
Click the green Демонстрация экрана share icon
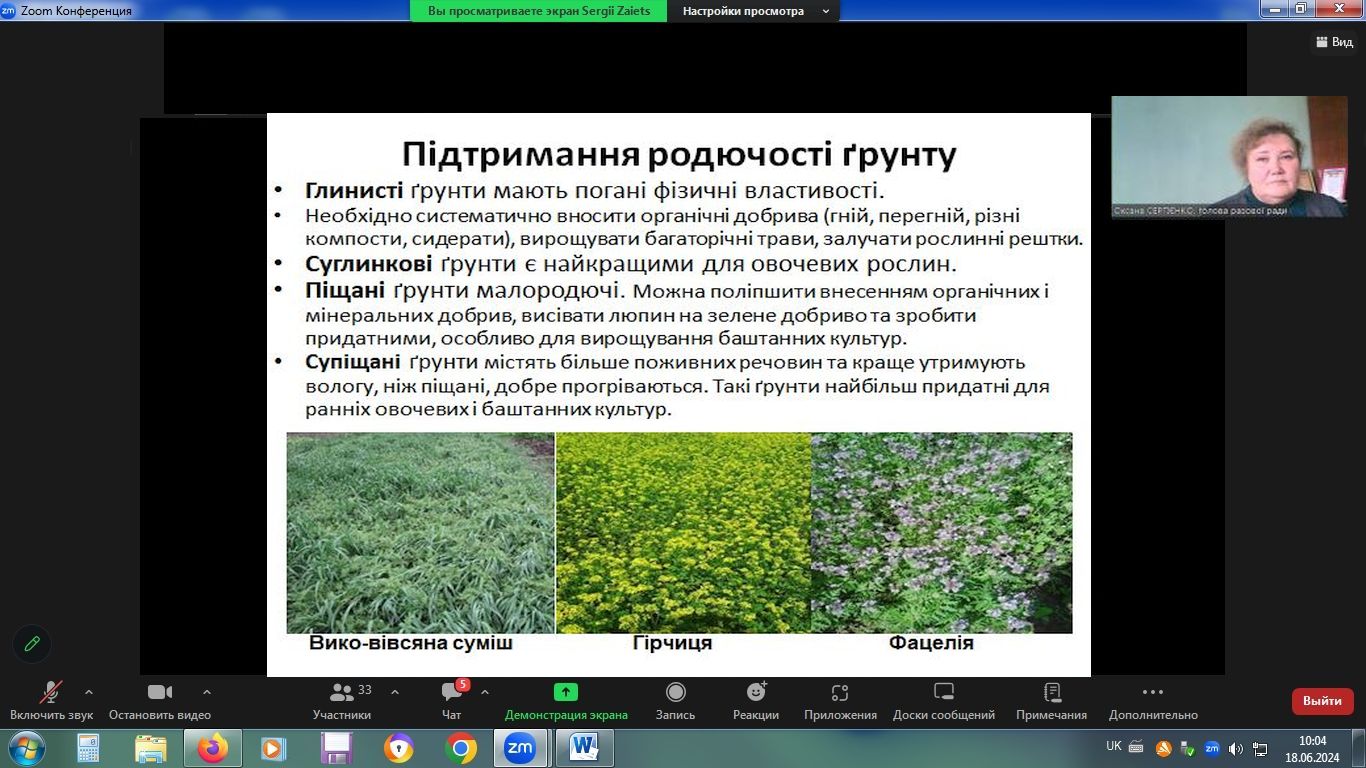566,692
